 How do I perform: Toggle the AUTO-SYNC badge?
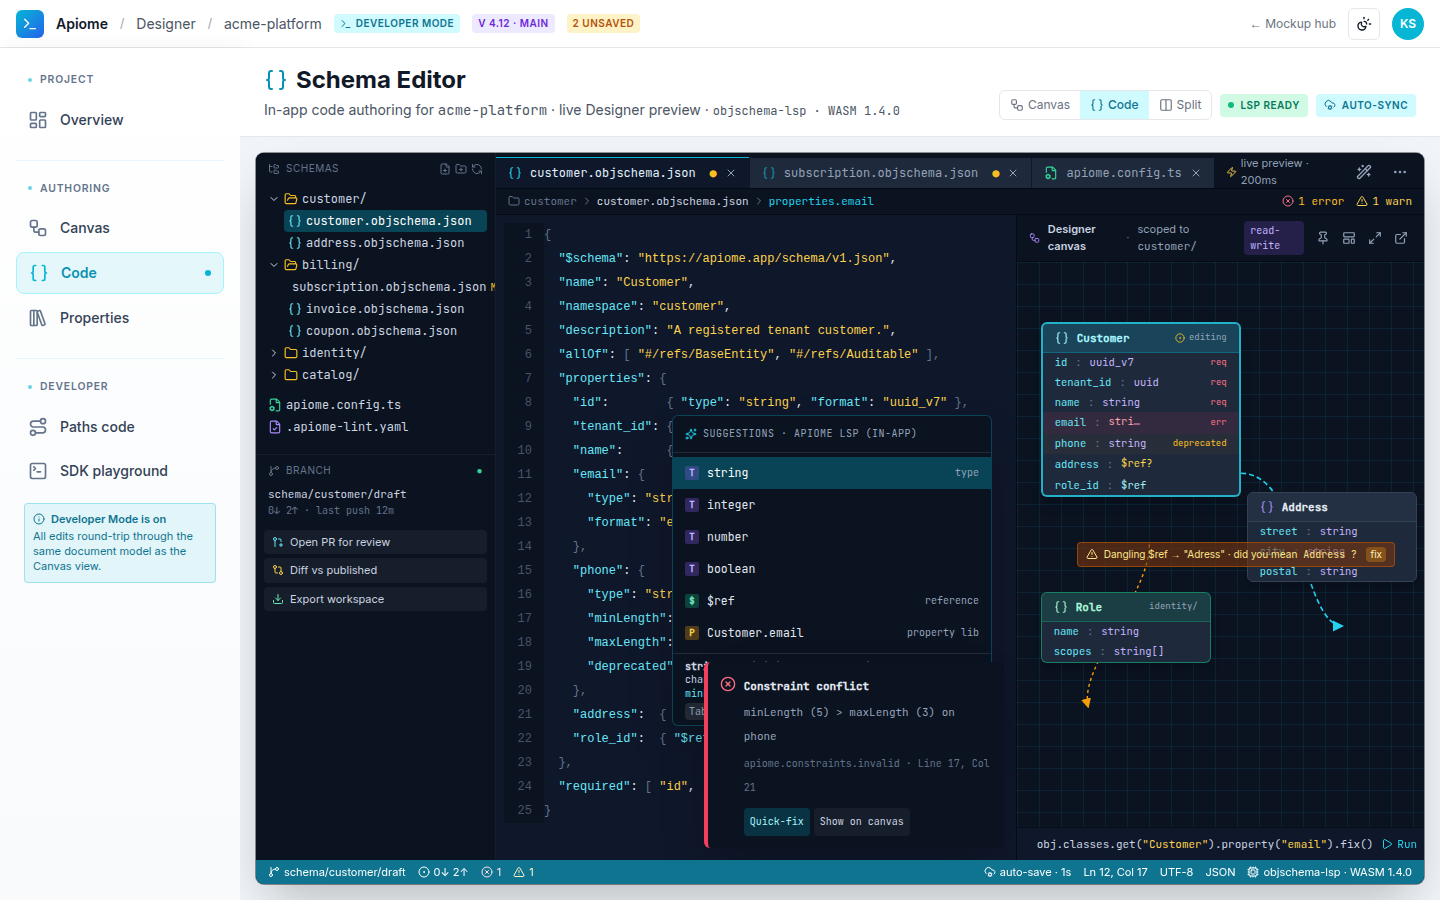click(x=1366, y=105)
